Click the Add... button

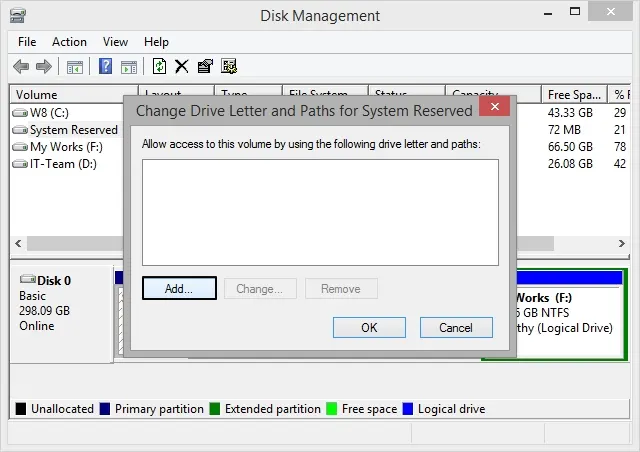[179, 288]
